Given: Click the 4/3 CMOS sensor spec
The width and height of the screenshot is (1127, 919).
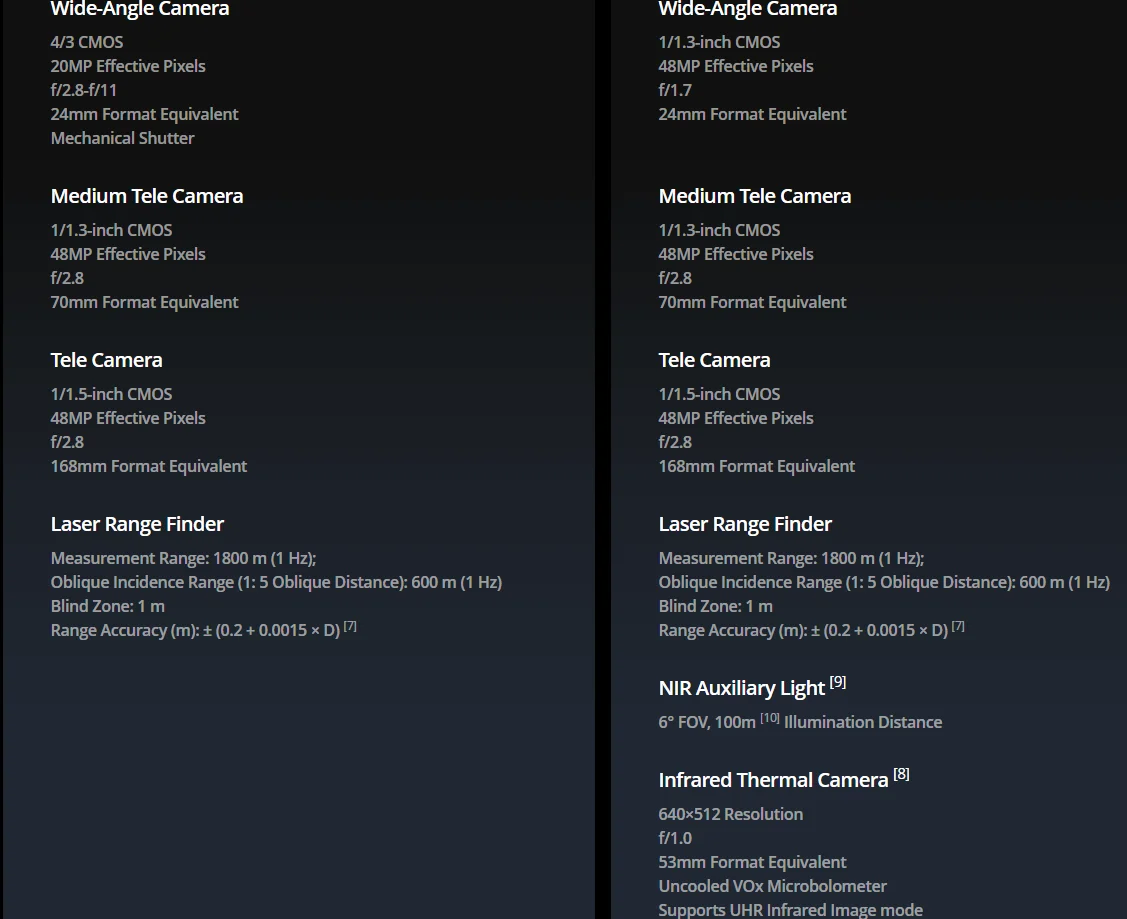Looking at the screenshot, I should [87, 42].
